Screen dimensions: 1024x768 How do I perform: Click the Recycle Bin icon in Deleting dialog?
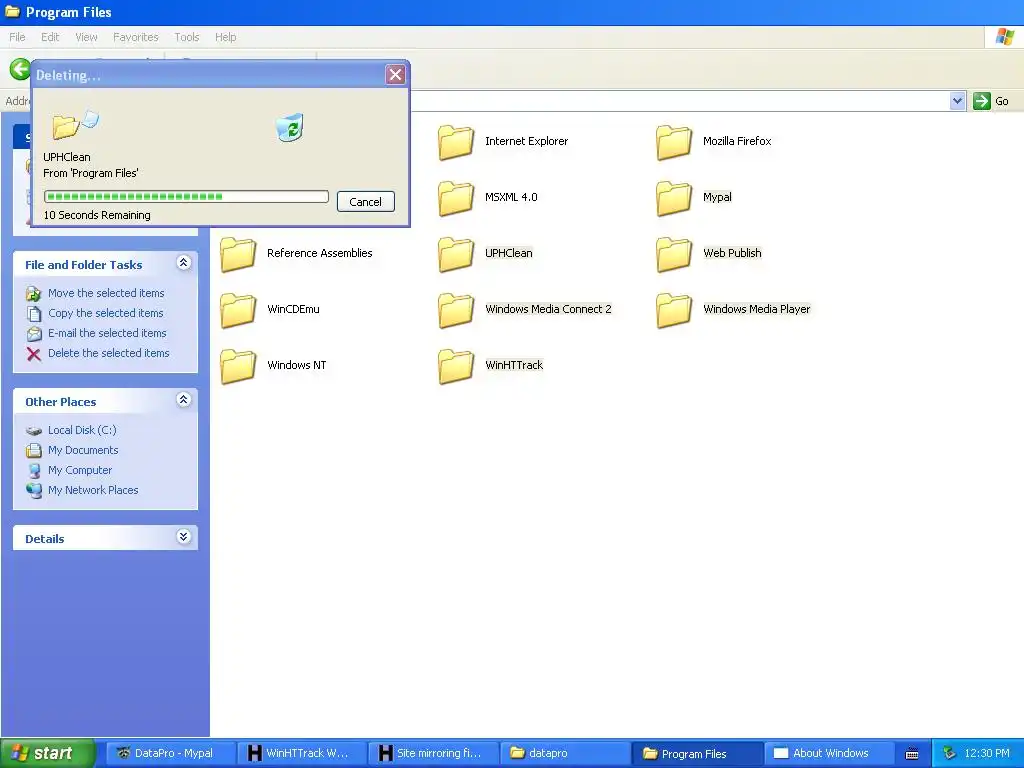290,127
